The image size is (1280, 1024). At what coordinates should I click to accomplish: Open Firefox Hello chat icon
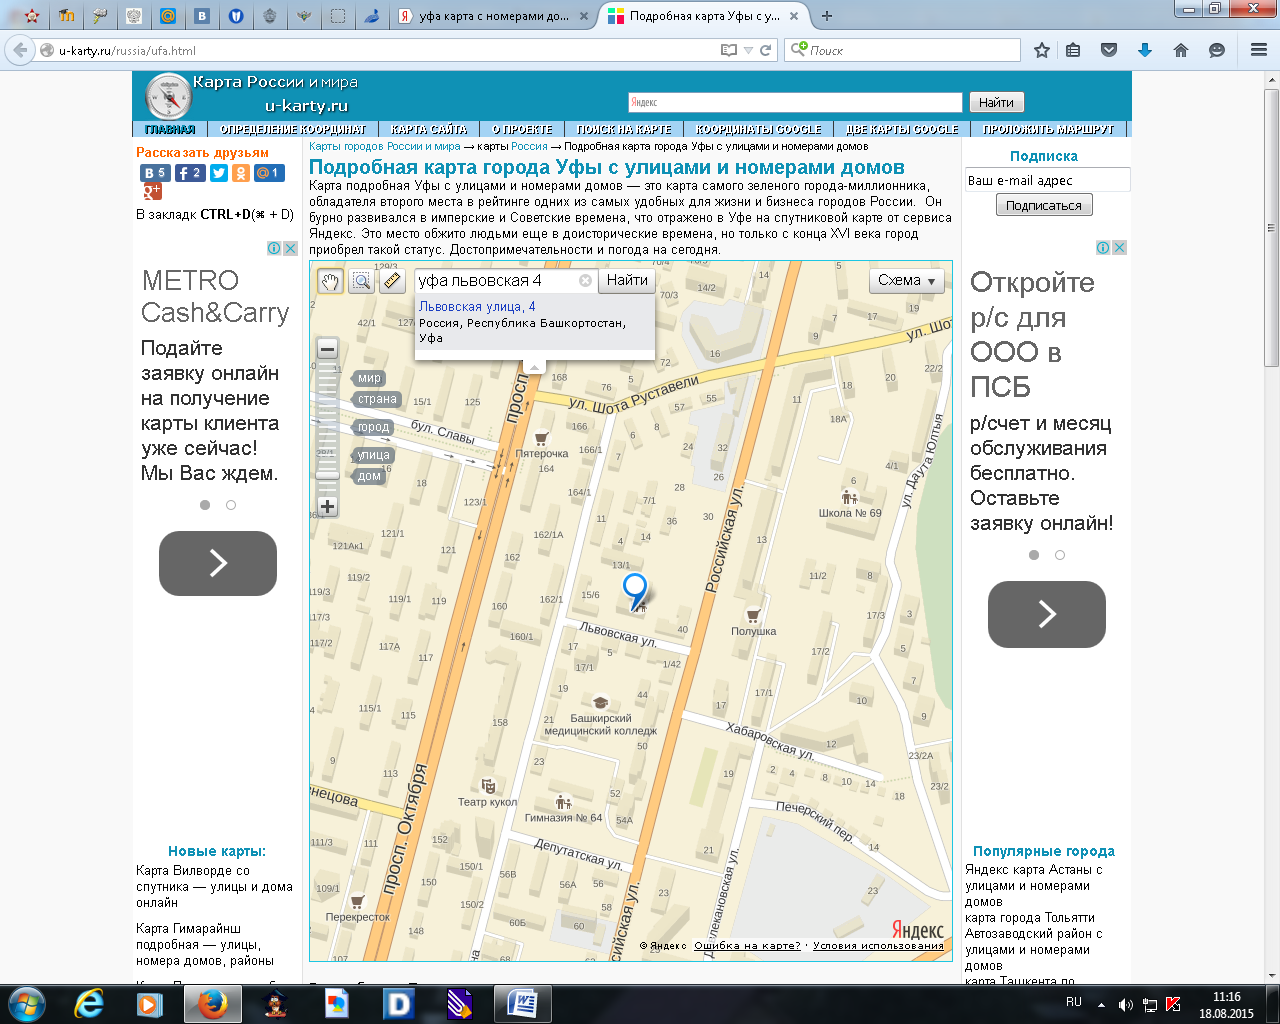[1217, 50]
